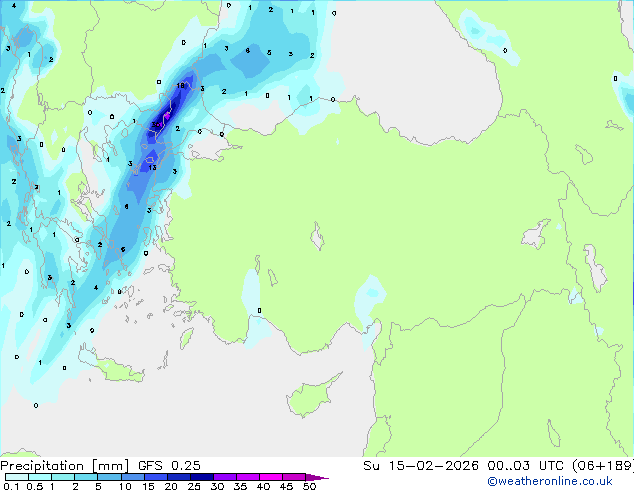Click the 30–35 mm purple legend swatch
Screen dimensions: 634x490
pos(224,477)
